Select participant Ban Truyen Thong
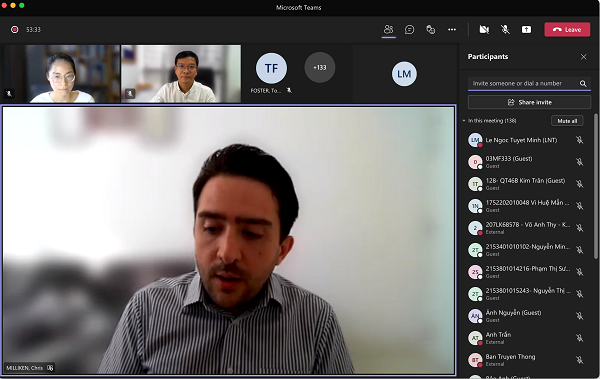The height and width of the screenshot is (379, 600). coord(526,360)
